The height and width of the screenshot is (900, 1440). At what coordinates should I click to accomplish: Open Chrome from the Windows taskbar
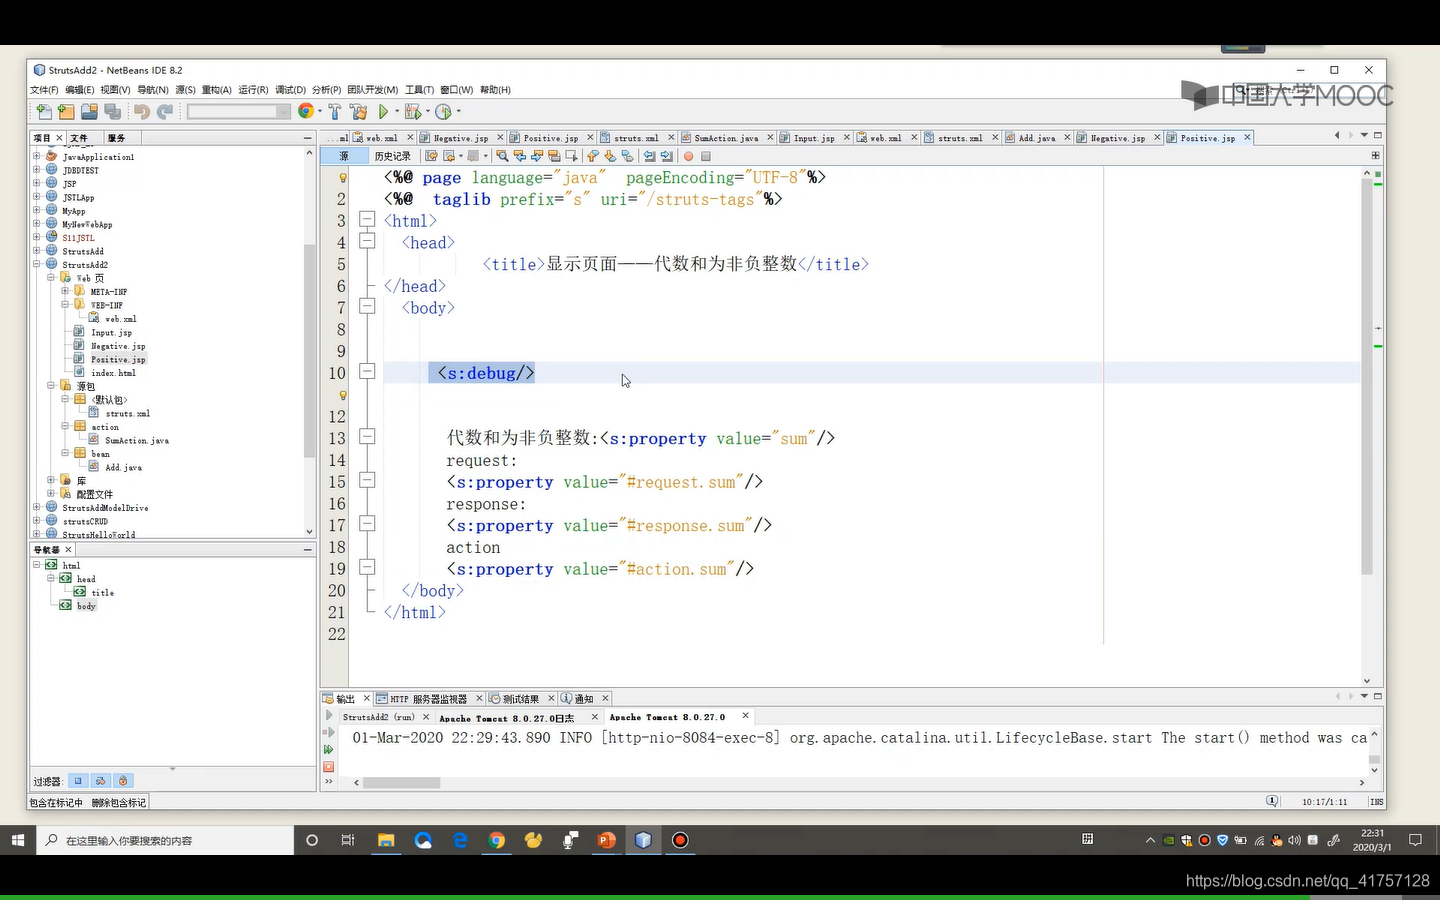(496, 840)
